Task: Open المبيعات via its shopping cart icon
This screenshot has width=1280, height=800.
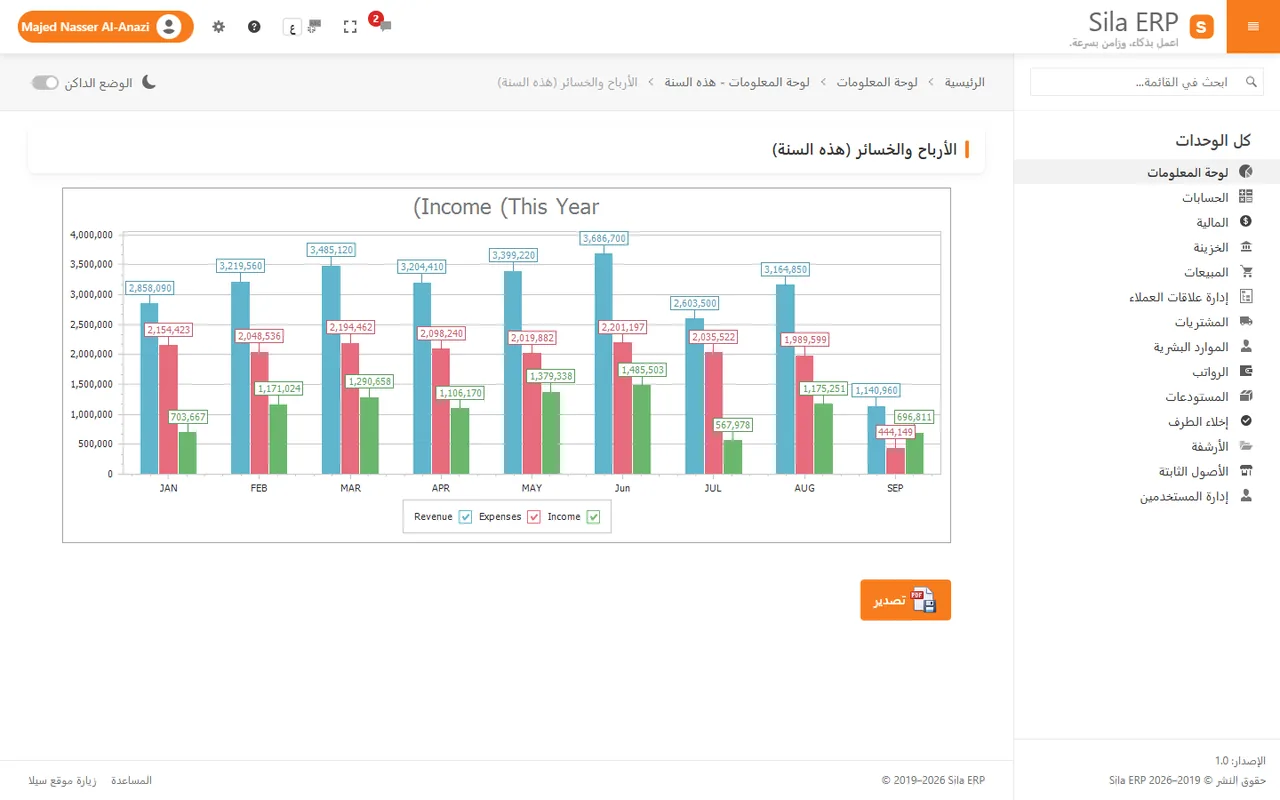Action: (1246, 272)
